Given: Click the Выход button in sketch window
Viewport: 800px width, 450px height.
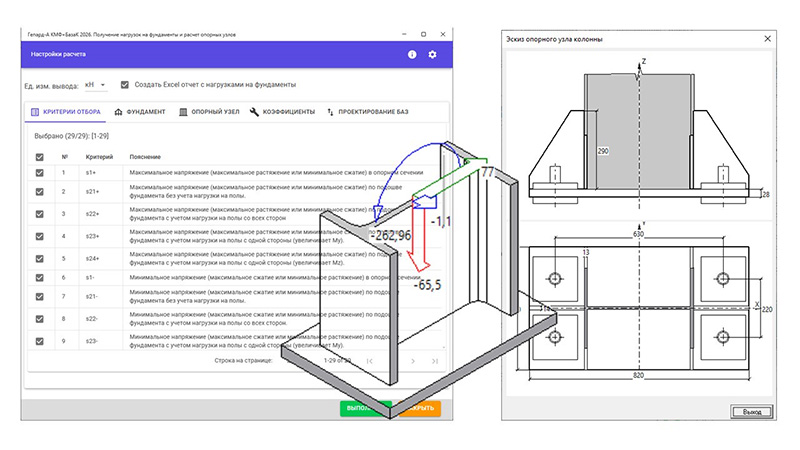Looking at the screenshot, I should [x=751, y=412].
